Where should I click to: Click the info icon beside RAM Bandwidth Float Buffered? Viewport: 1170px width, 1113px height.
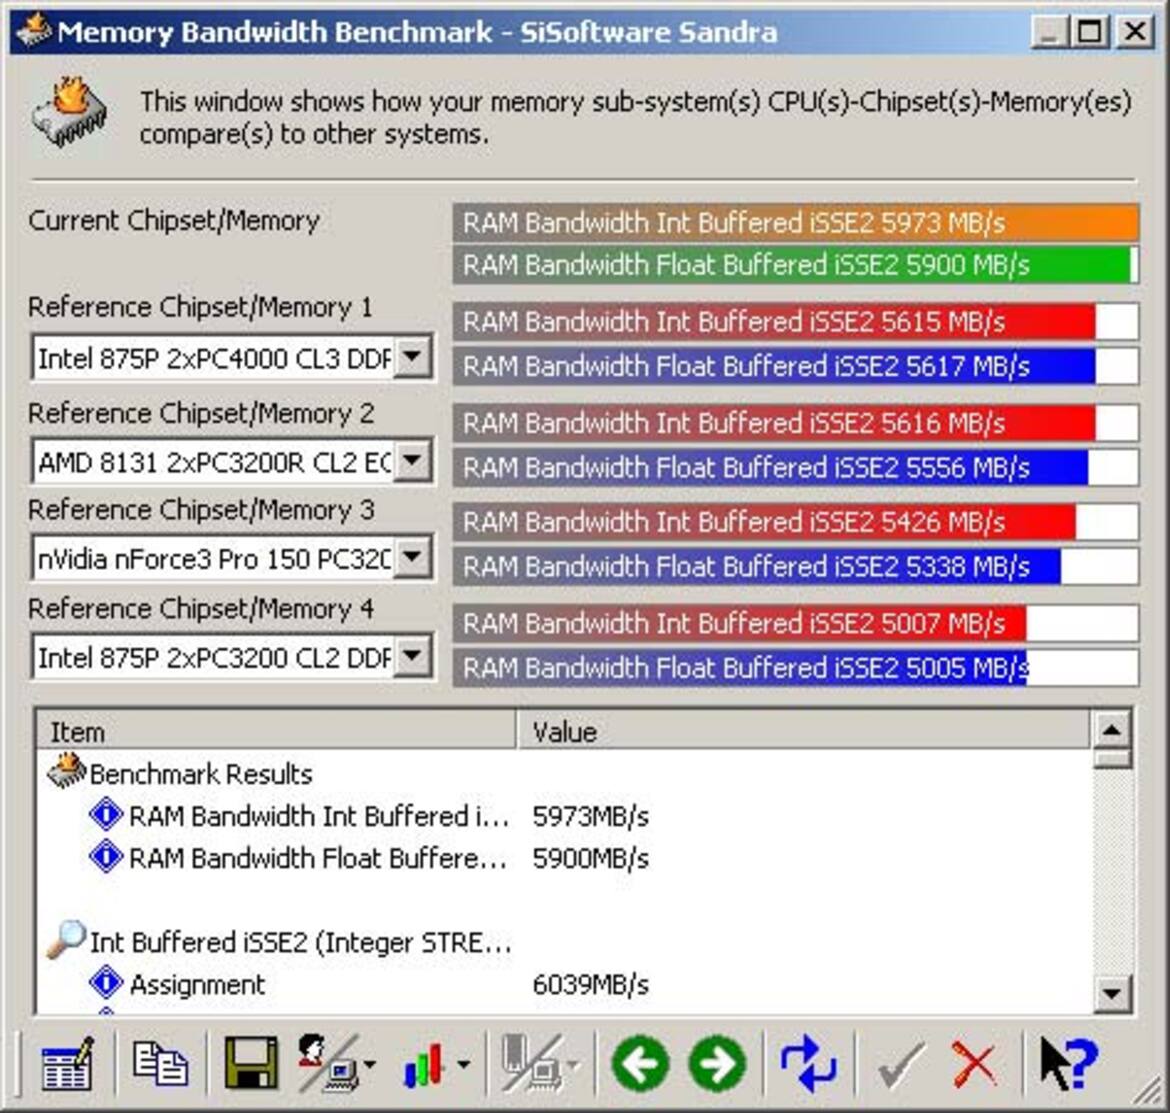pos(106,856)
